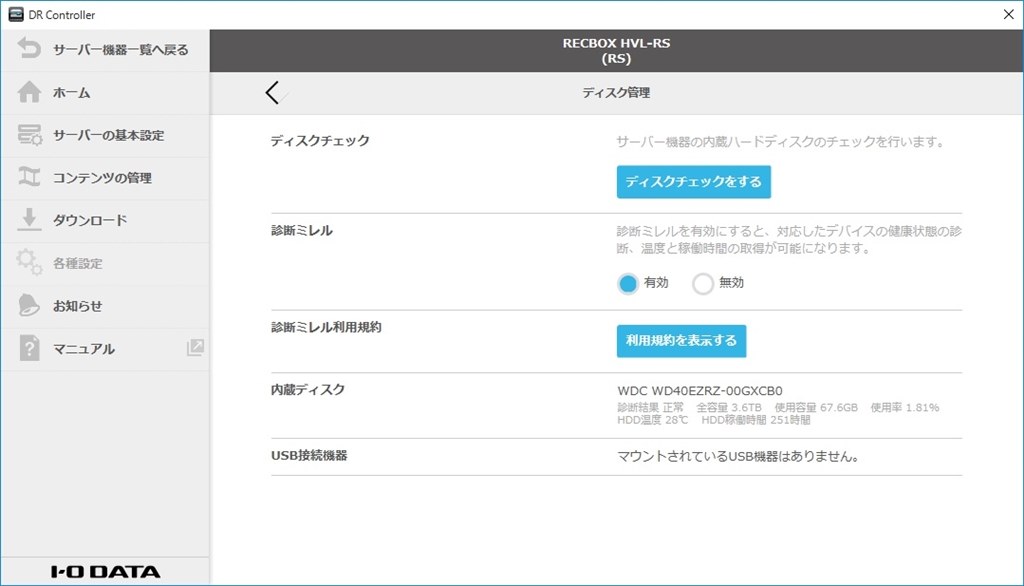Click the gears icon for 各種設定
The width and height of the screenshot is (1024, 586).
coord(29,262)
